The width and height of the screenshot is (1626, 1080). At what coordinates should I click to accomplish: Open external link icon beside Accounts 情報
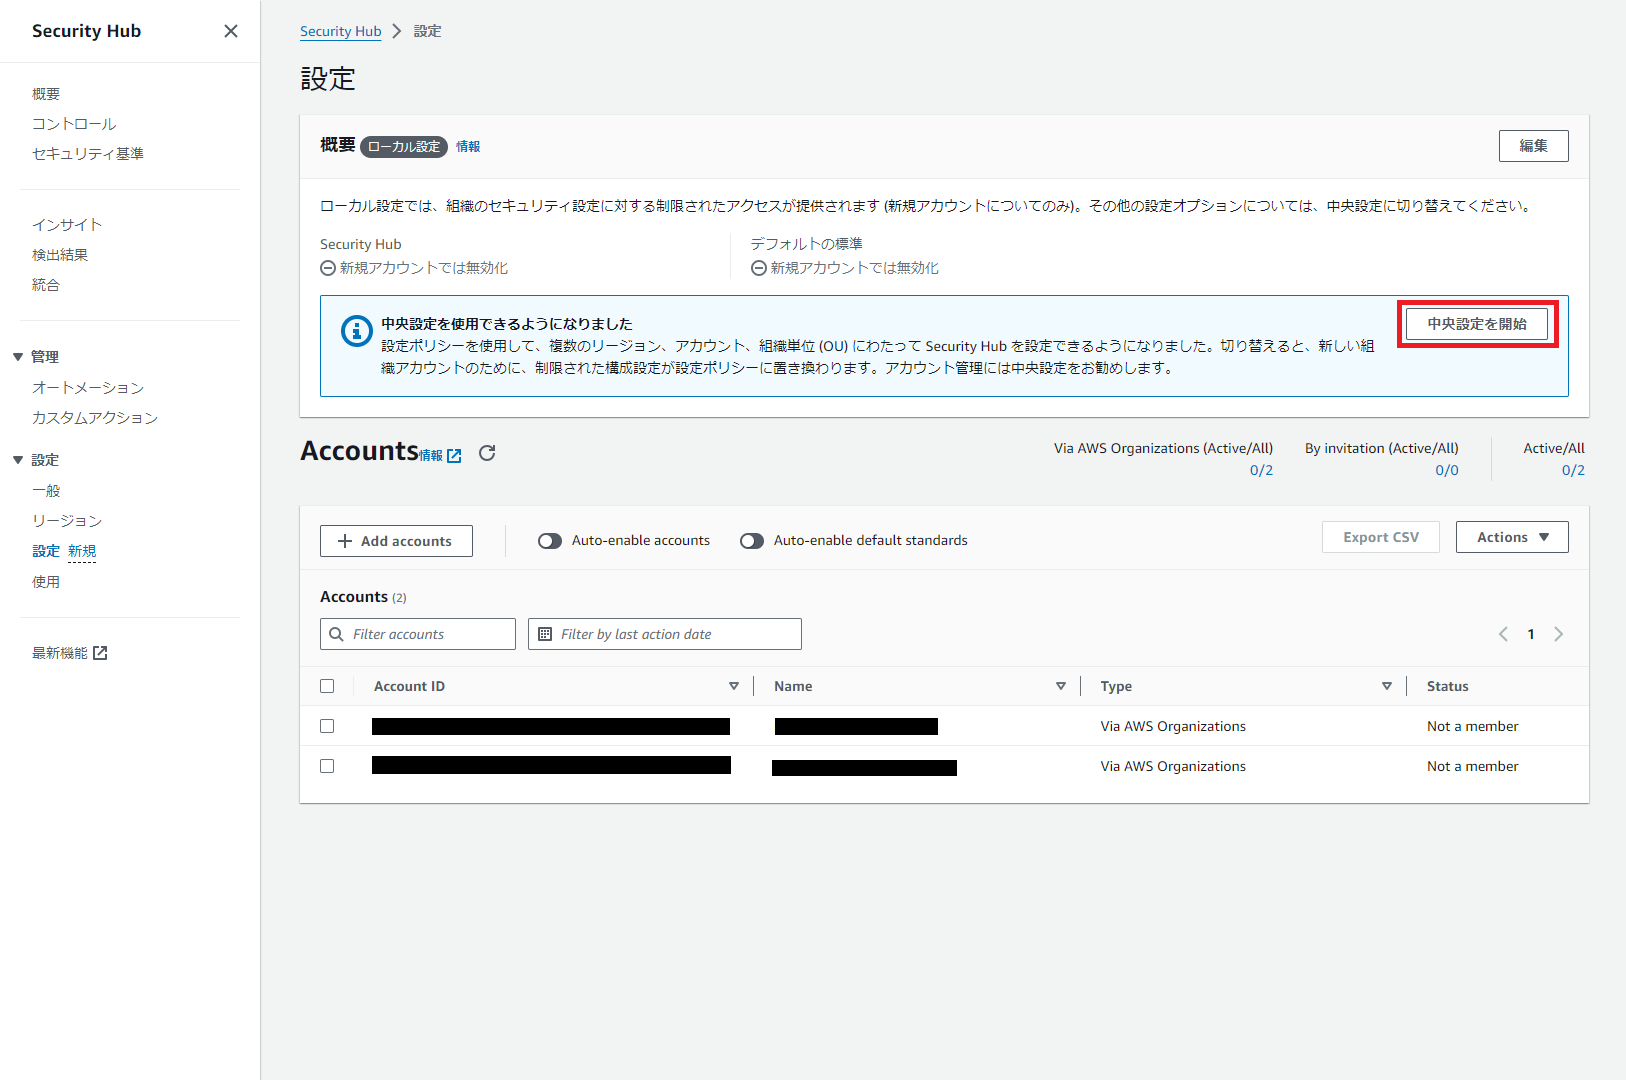pyautogui.click(x=454, y=456)
